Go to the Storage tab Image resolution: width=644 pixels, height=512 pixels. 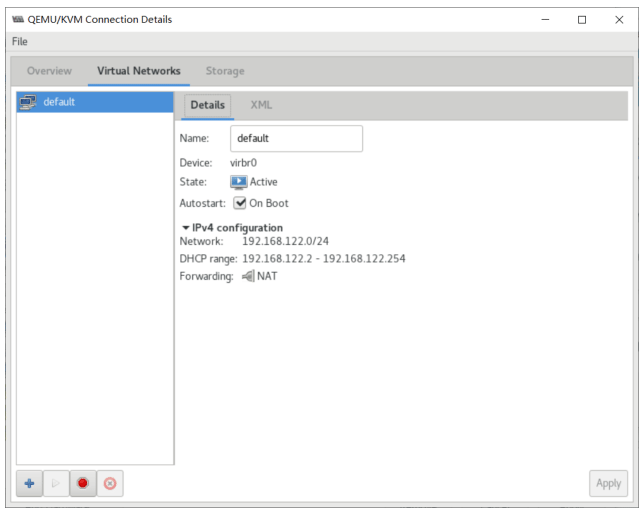pos(225,71)
